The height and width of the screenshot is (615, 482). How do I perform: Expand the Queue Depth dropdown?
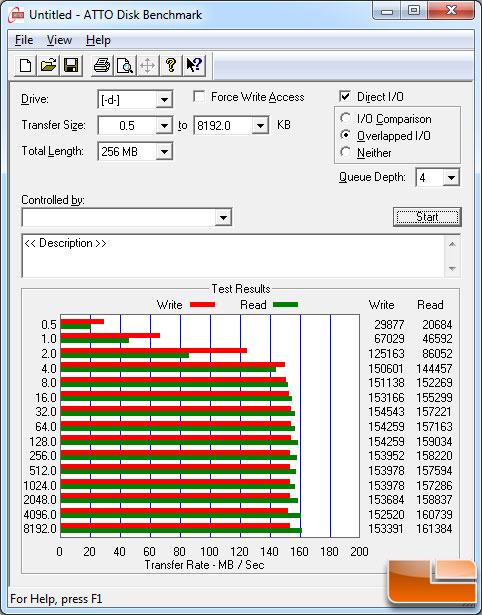[x=451, y=178]
